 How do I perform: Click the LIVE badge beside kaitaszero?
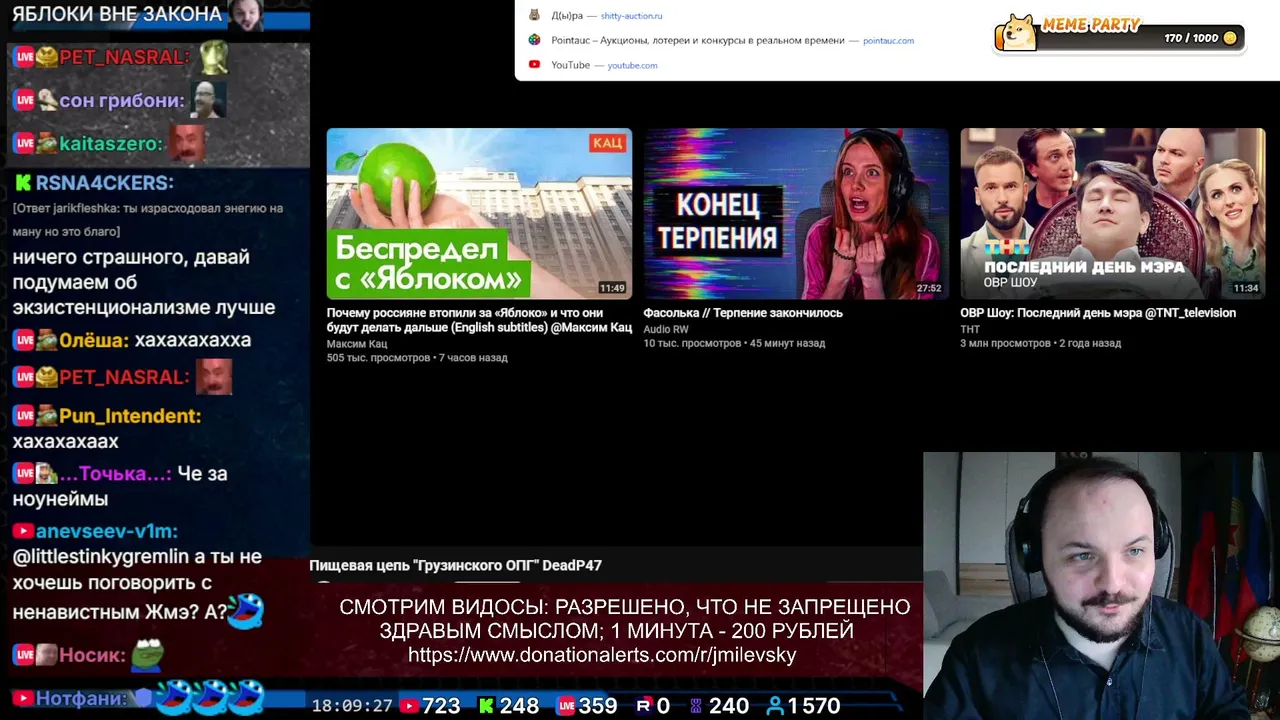24,143
